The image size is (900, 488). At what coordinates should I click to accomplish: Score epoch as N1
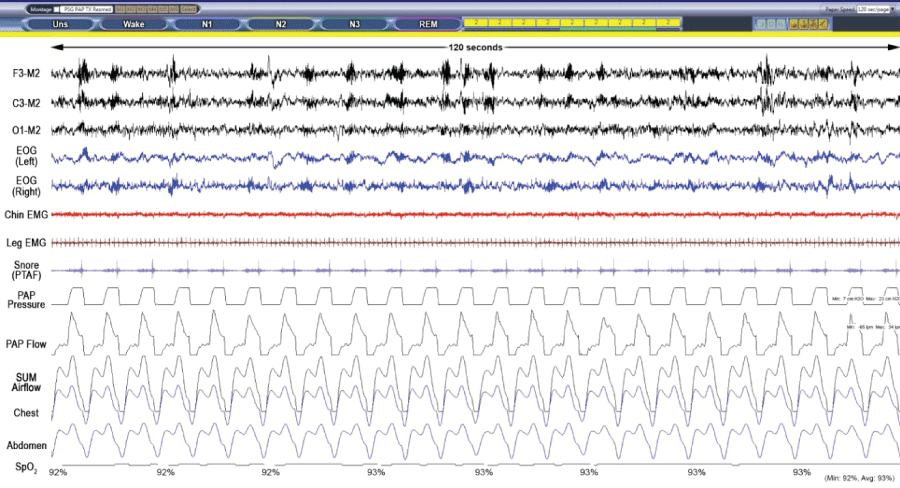(207, 24)
